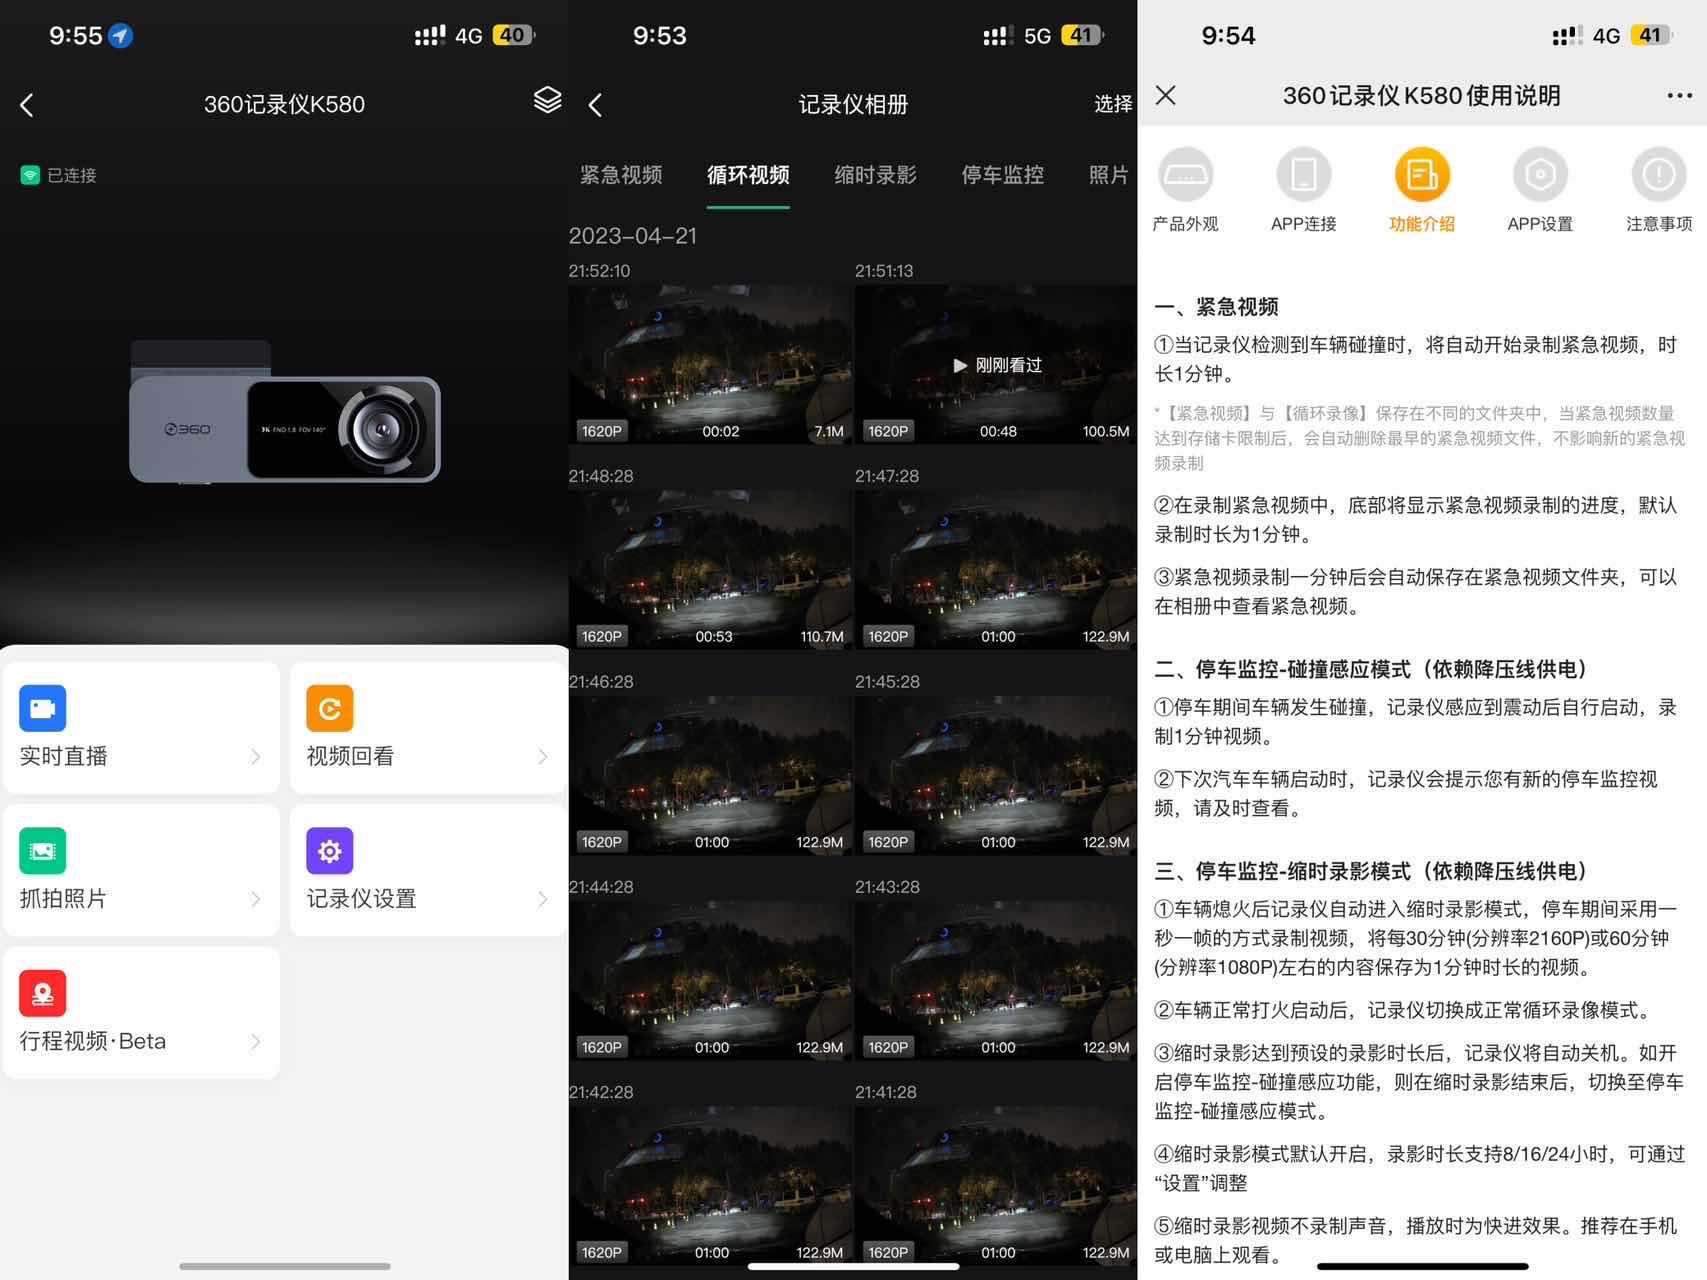This screenshot has height=1280, width=1707.
Task: Open the 记录仪设置 settings icon
Action: click(x=328, y=850)
